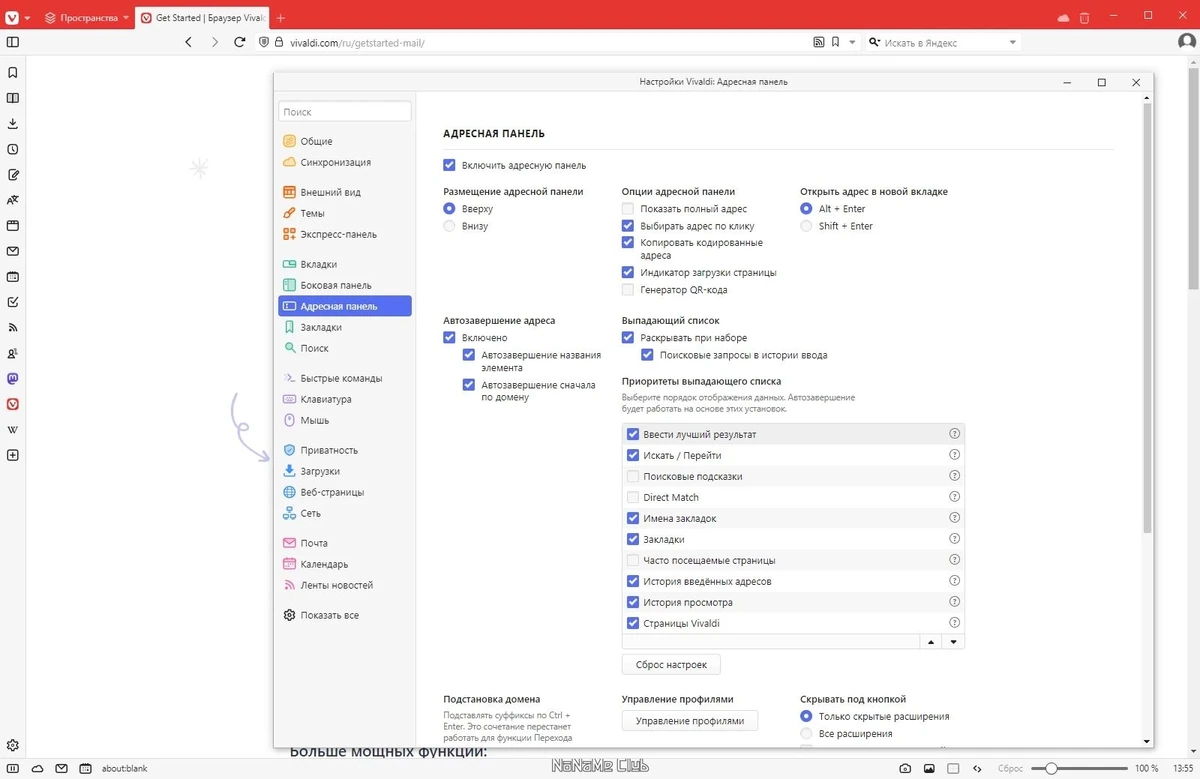Open the profile avatar icon
Viewport: 1200px width, 779px height.
tap(1186, 43)
